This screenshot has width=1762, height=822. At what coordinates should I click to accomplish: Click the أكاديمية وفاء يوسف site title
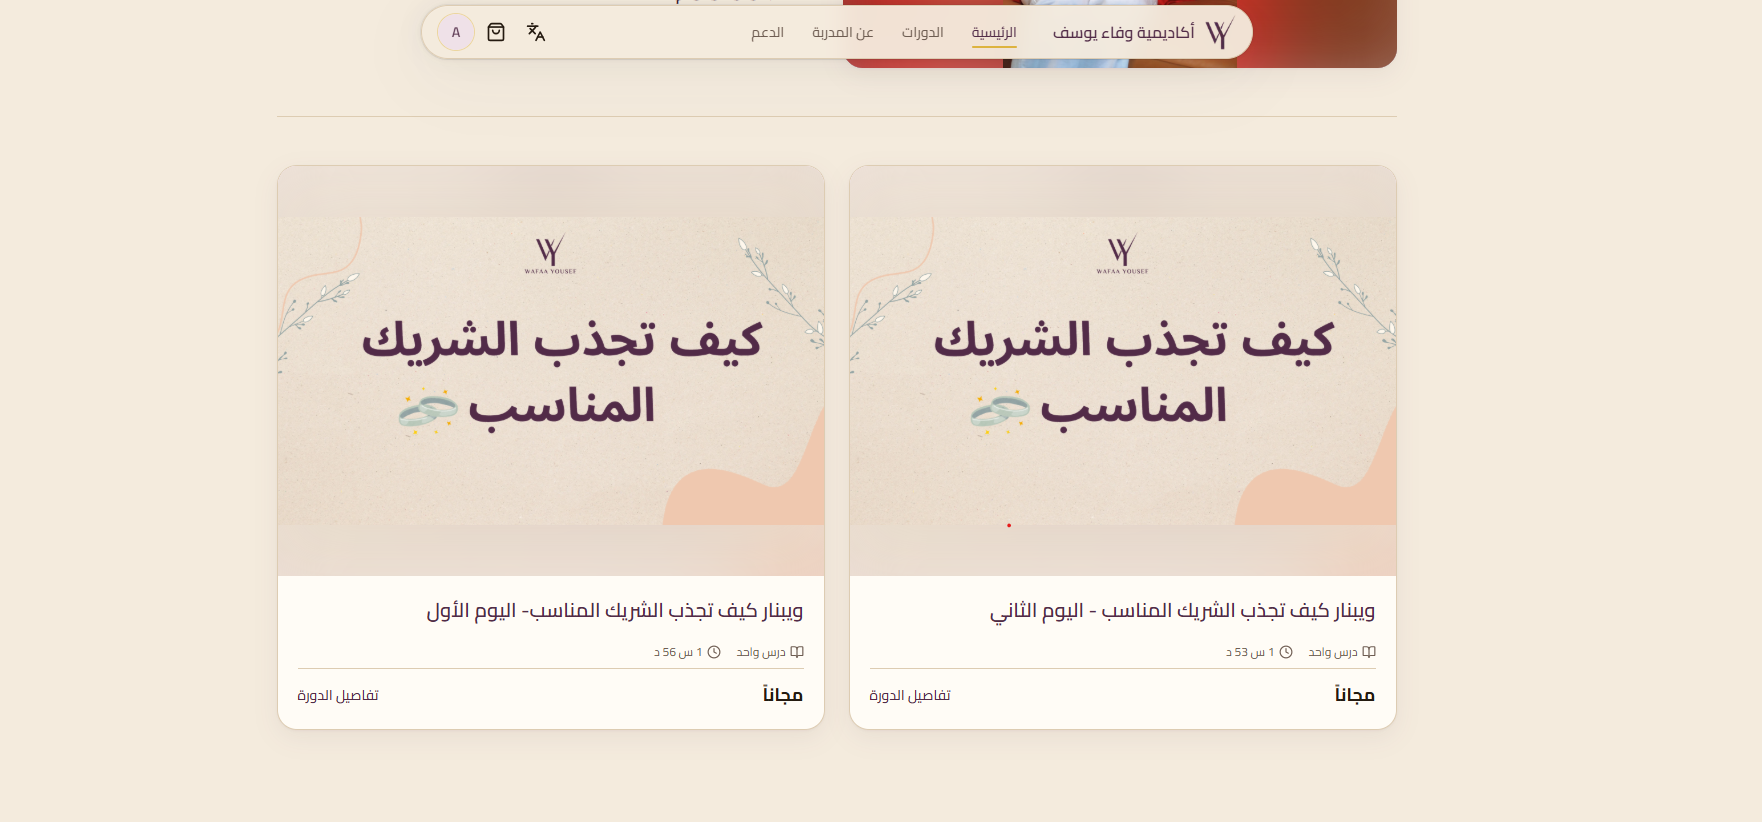(1123, 33)
